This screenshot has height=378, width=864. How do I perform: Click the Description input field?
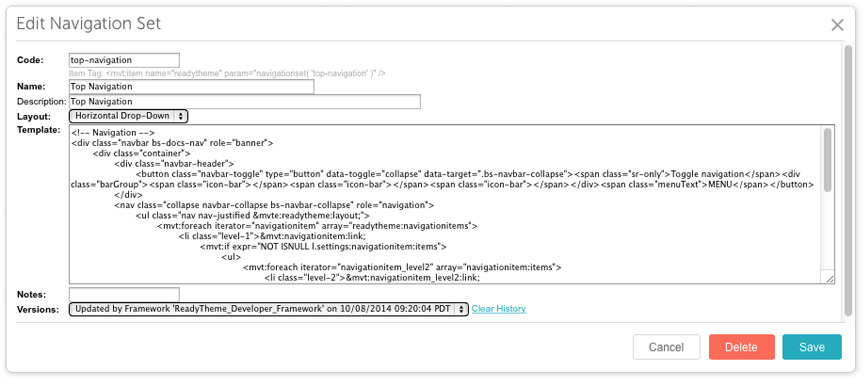coord(245,101)
